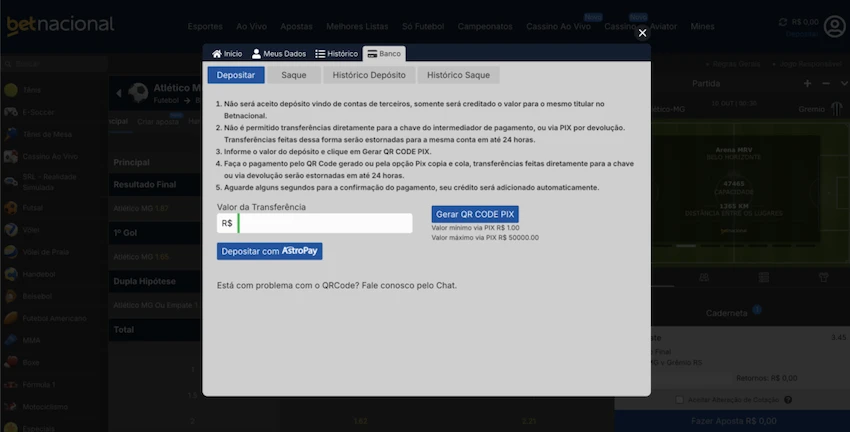Open Mines in the top navigation
The image size is (850, 432).
703,26
